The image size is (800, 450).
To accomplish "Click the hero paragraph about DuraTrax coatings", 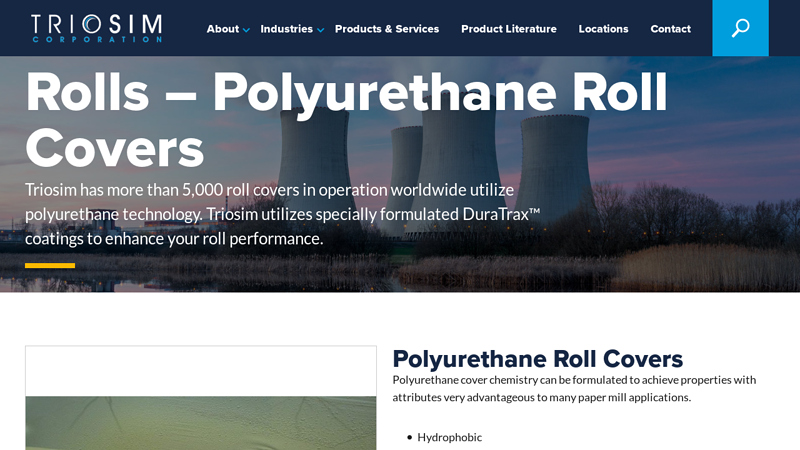I will tap(282, 214).
